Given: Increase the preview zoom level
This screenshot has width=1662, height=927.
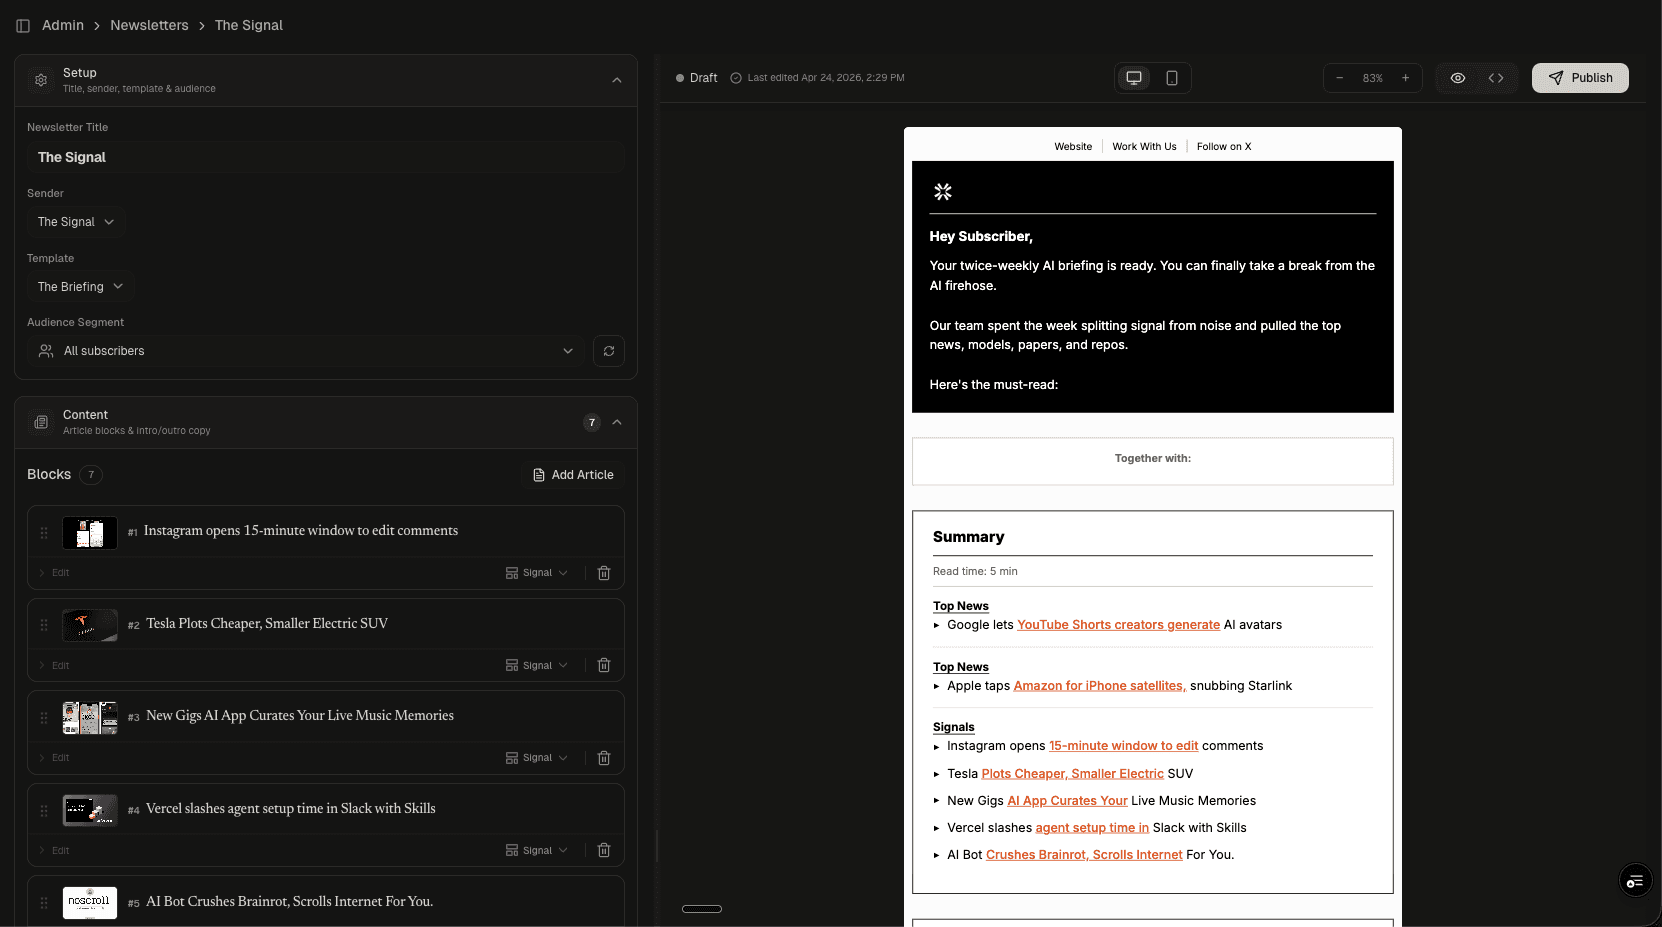Looking at the screenshot, I should click(1404, 77).
